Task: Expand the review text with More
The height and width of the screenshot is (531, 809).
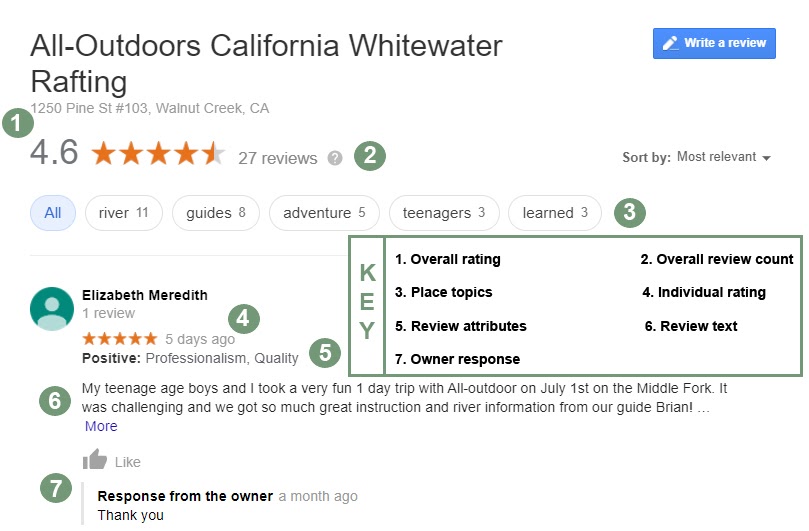Action: 101,426
